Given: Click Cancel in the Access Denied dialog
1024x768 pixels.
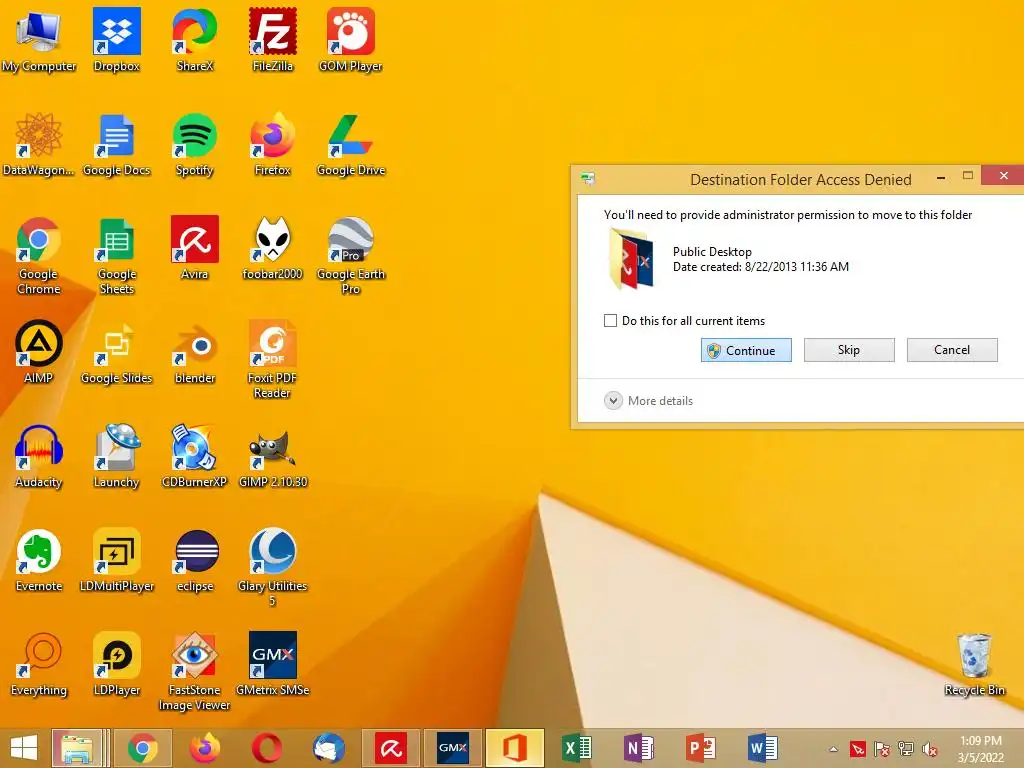Looking at the screenshot, I should point(952,350).
